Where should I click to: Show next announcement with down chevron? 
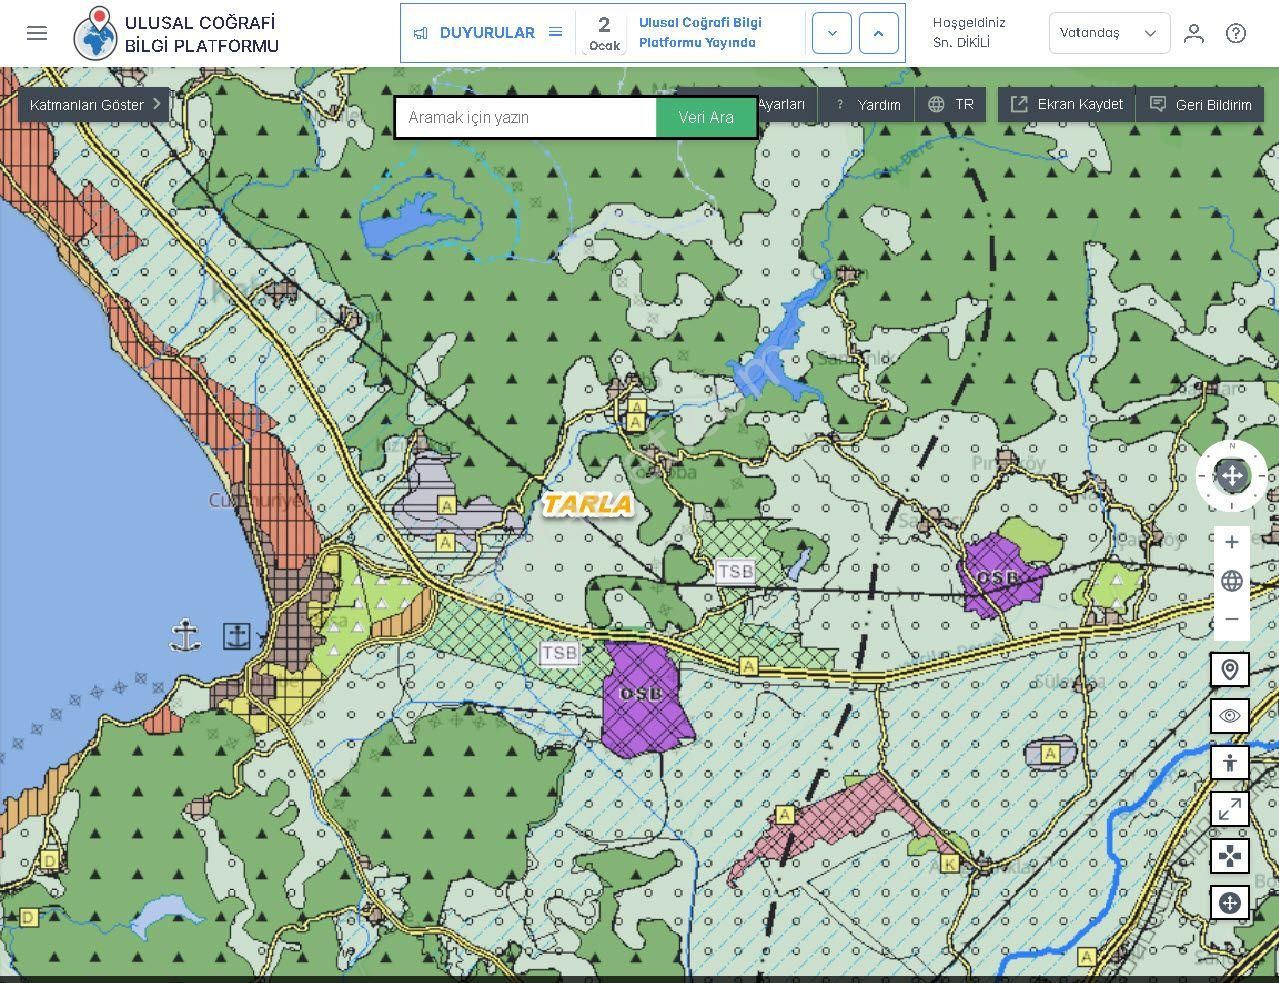coord(831,33)
